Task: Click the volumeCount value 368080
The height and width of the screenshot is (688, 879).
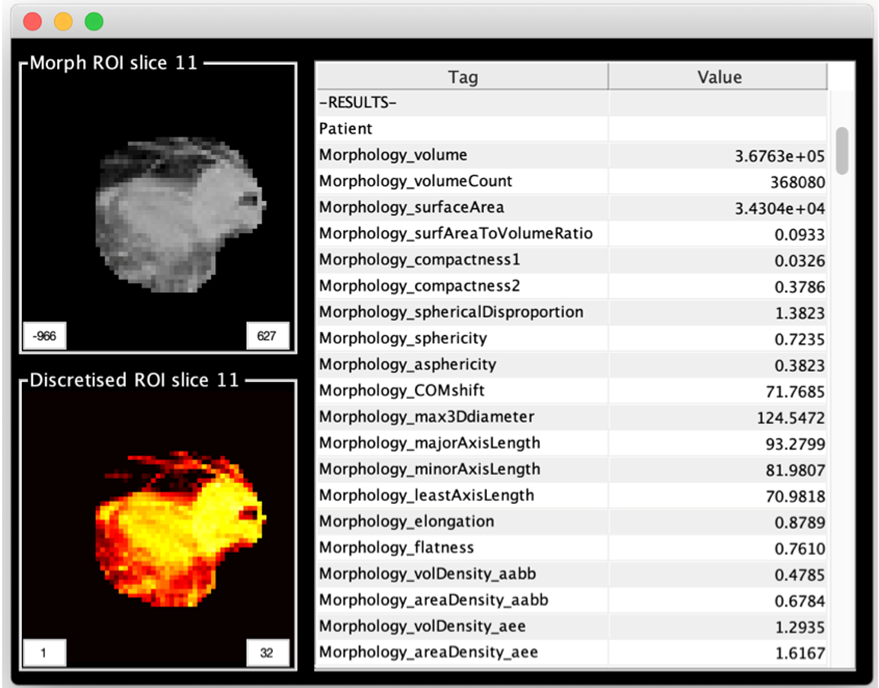Action: click(797, 182)
